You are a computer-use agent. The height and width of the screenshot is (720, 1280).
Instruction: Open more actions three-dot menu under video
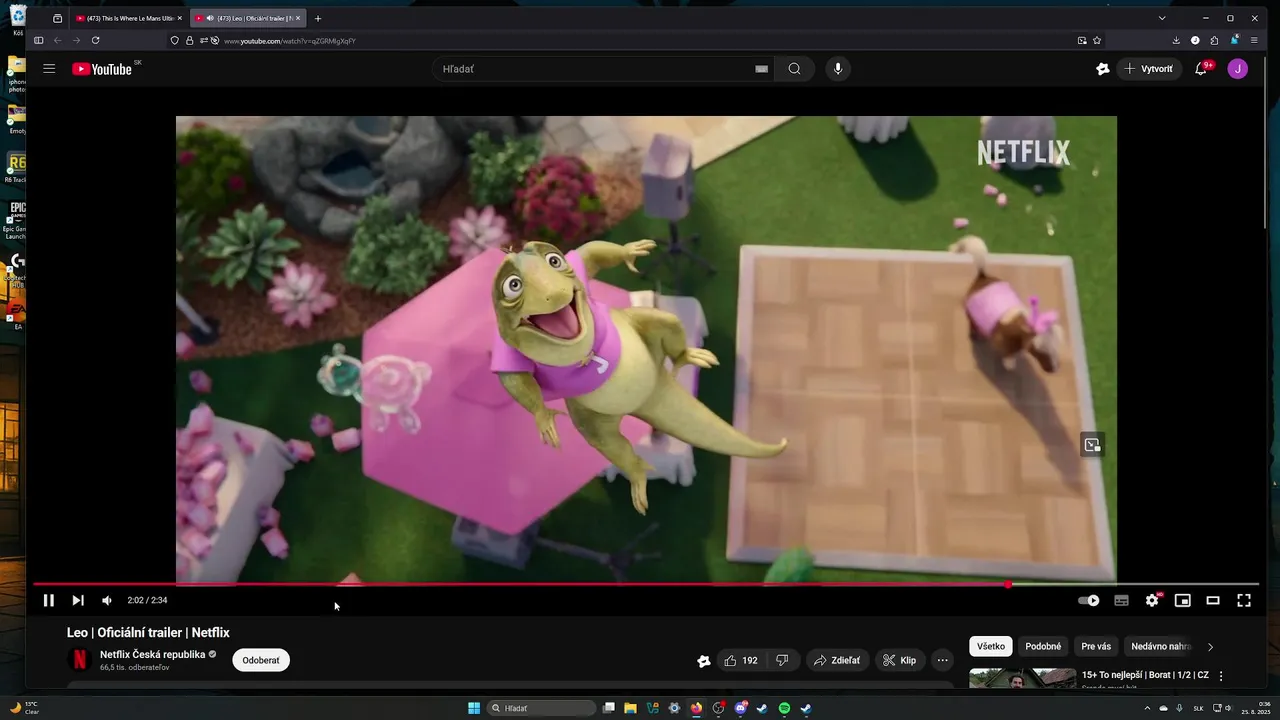(942, 660)
